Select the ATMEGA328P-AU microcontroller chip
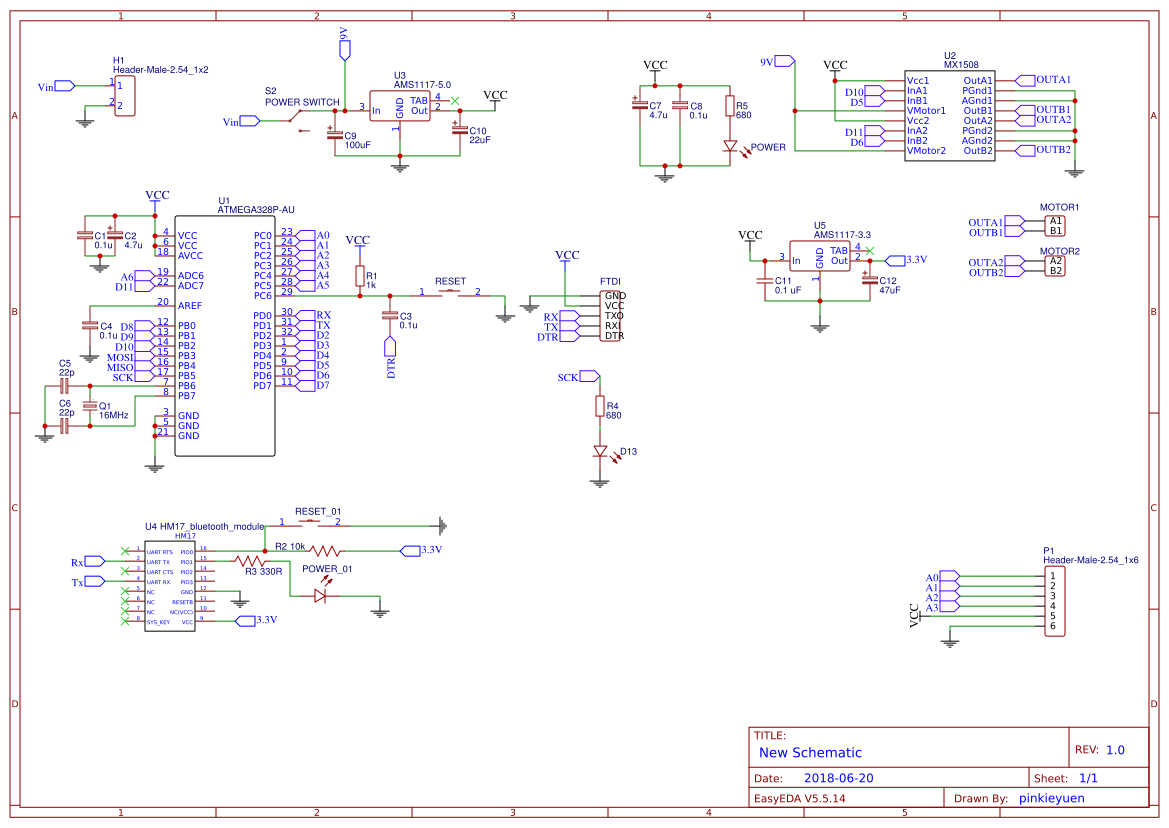This screenshot has height=828, width=1169. tap(225, 336)
